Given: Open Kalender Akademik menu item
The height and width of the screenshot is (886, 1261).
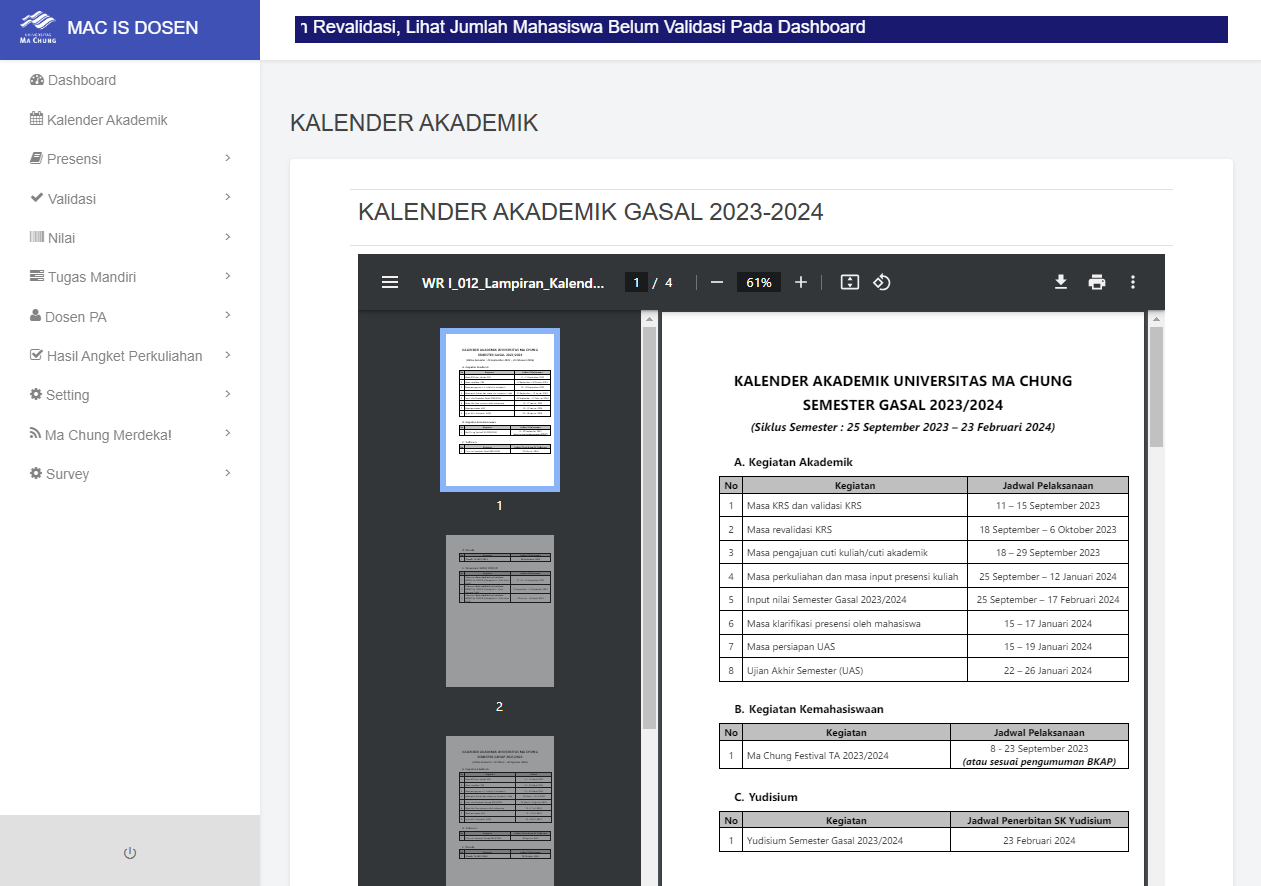Looking at the screenshot, I should click(x=130, y=120).
